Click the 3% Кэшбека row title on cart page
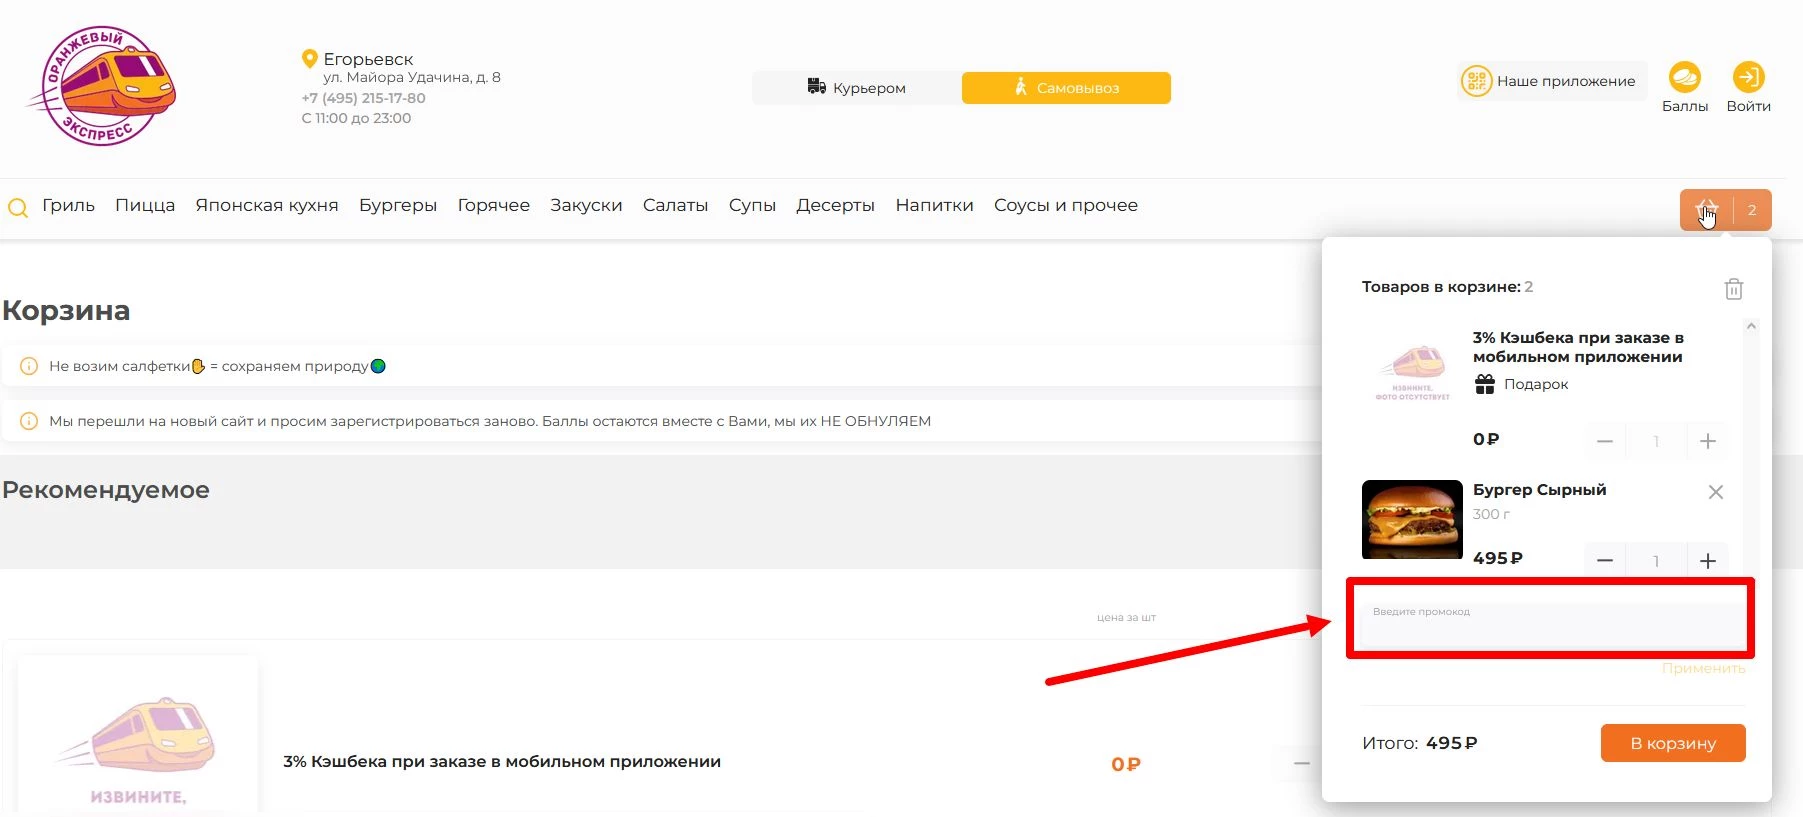Screen dimensions: 1803x817 (502, 762)
